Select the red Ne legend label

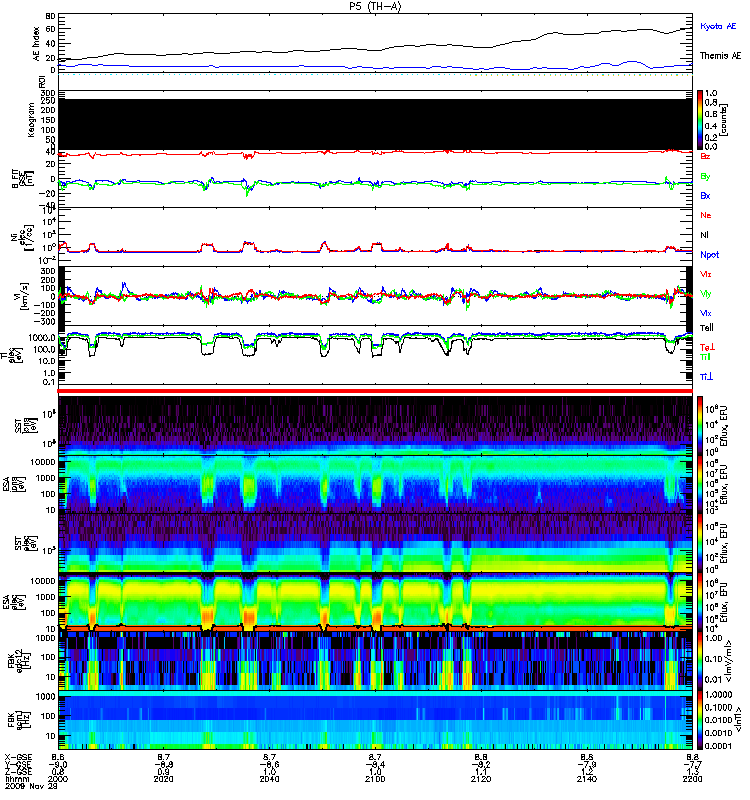(706, 215)
